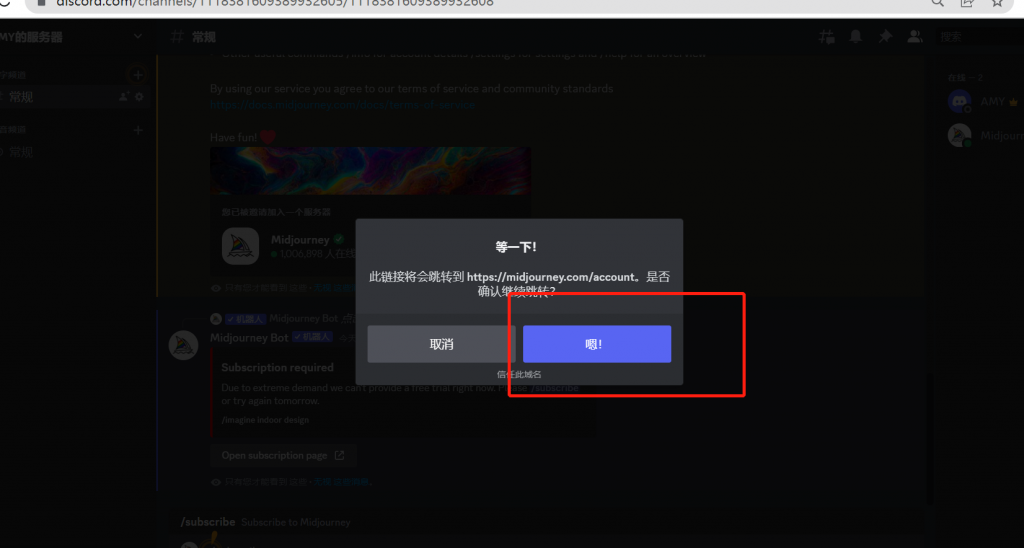Click the Midjourney server sailboat icon
The width and height of the screenshot is (1024, 548).
[240, 246]
